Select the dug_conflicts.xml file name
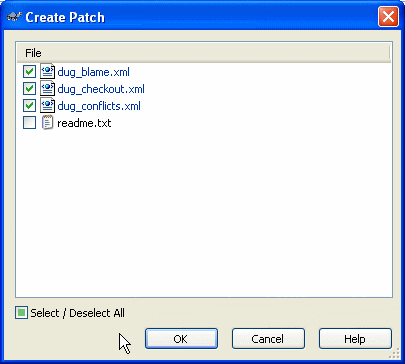Screen dimensions: 405x364 99,106
